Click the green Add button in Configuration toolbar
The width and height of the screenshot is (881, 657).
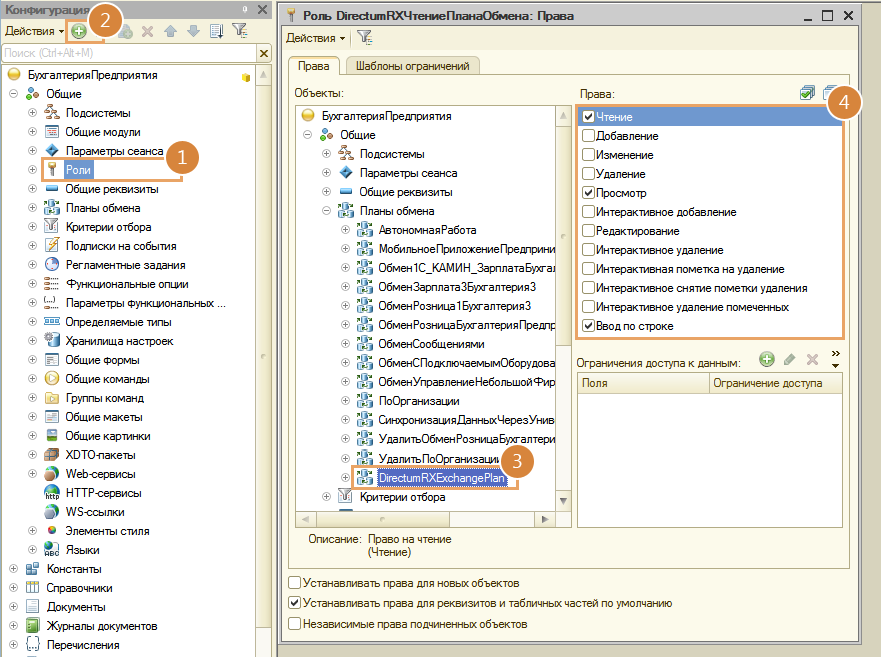[79, 31]
